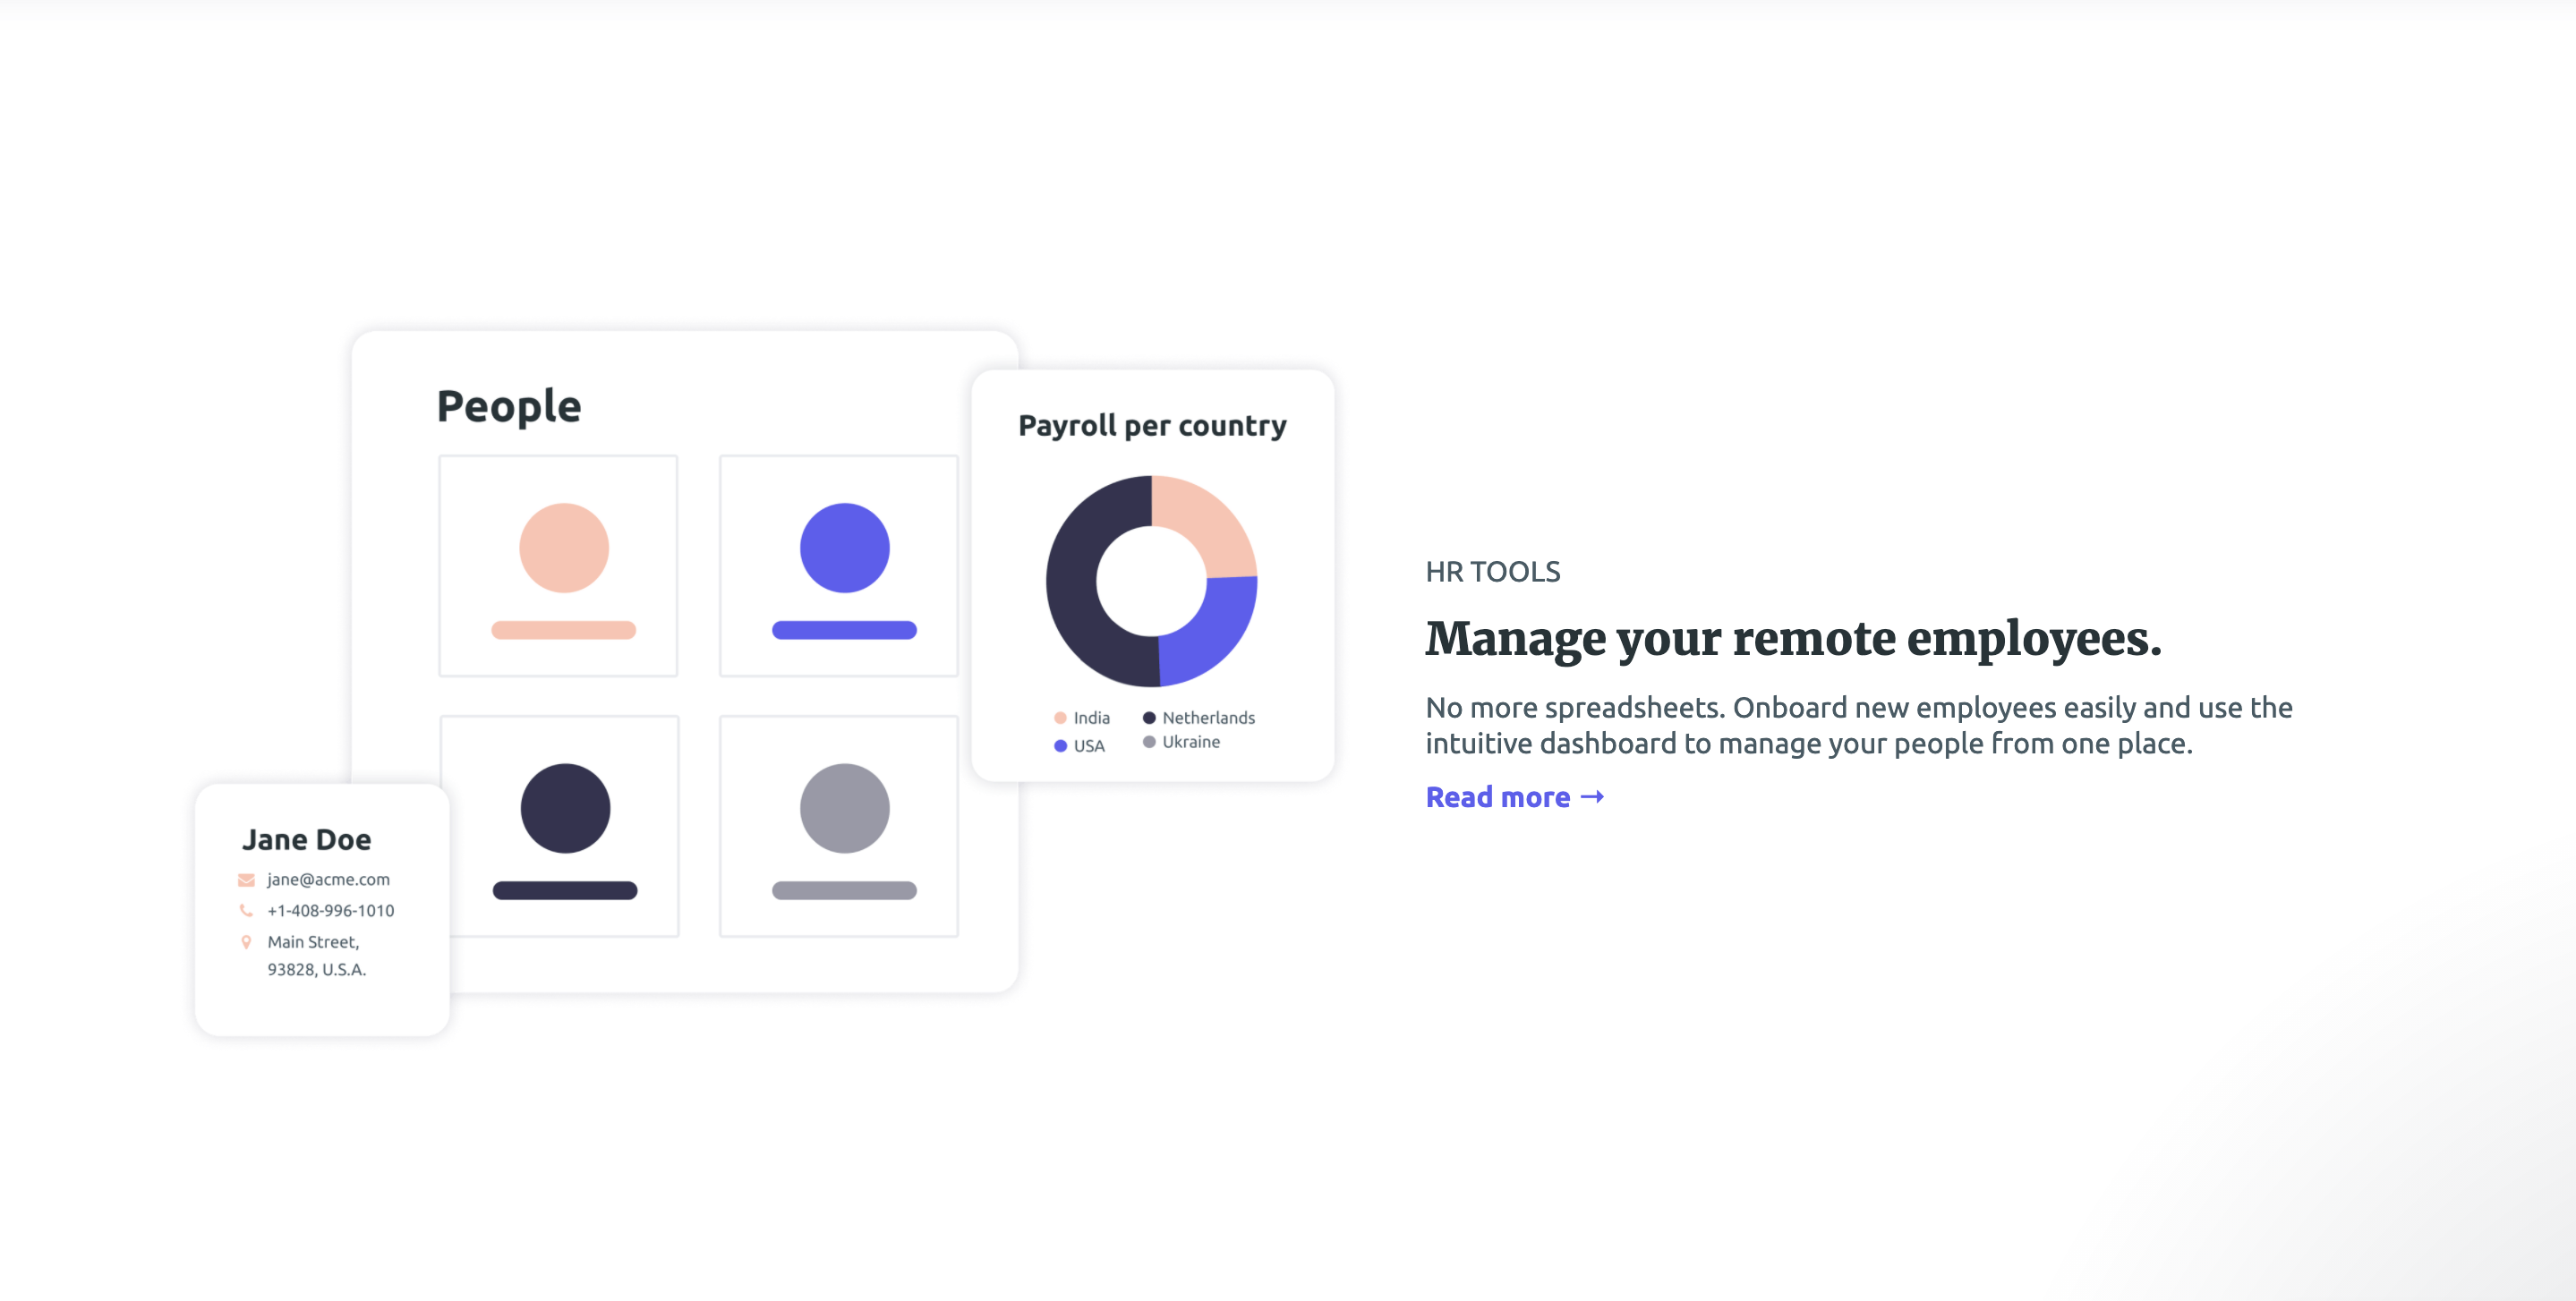Click the envelope icon beside jane@acme.com
Screen dimensions: 2576x1301
(x=246, y=880)
